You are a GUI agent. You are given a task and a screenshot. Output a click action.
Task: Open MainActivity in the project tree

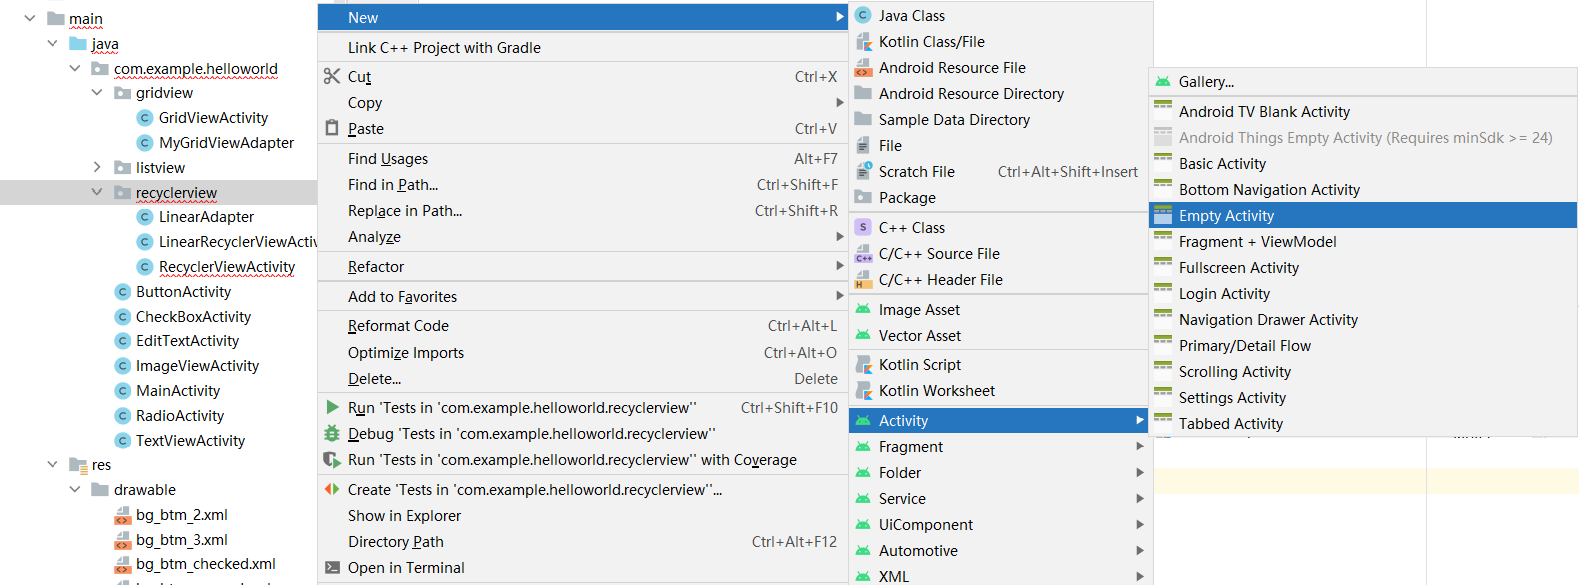[178, 390]
